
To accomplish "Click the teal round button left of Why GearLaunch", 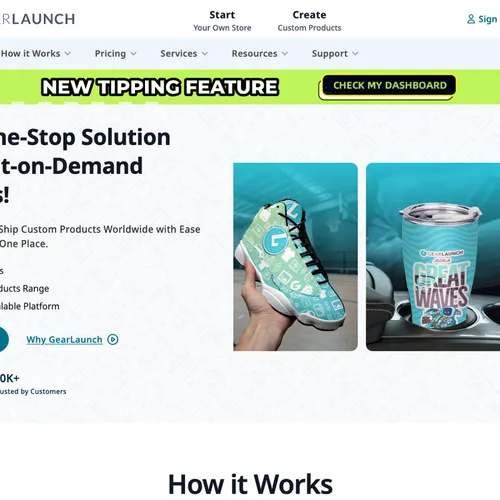I will 4,339.
